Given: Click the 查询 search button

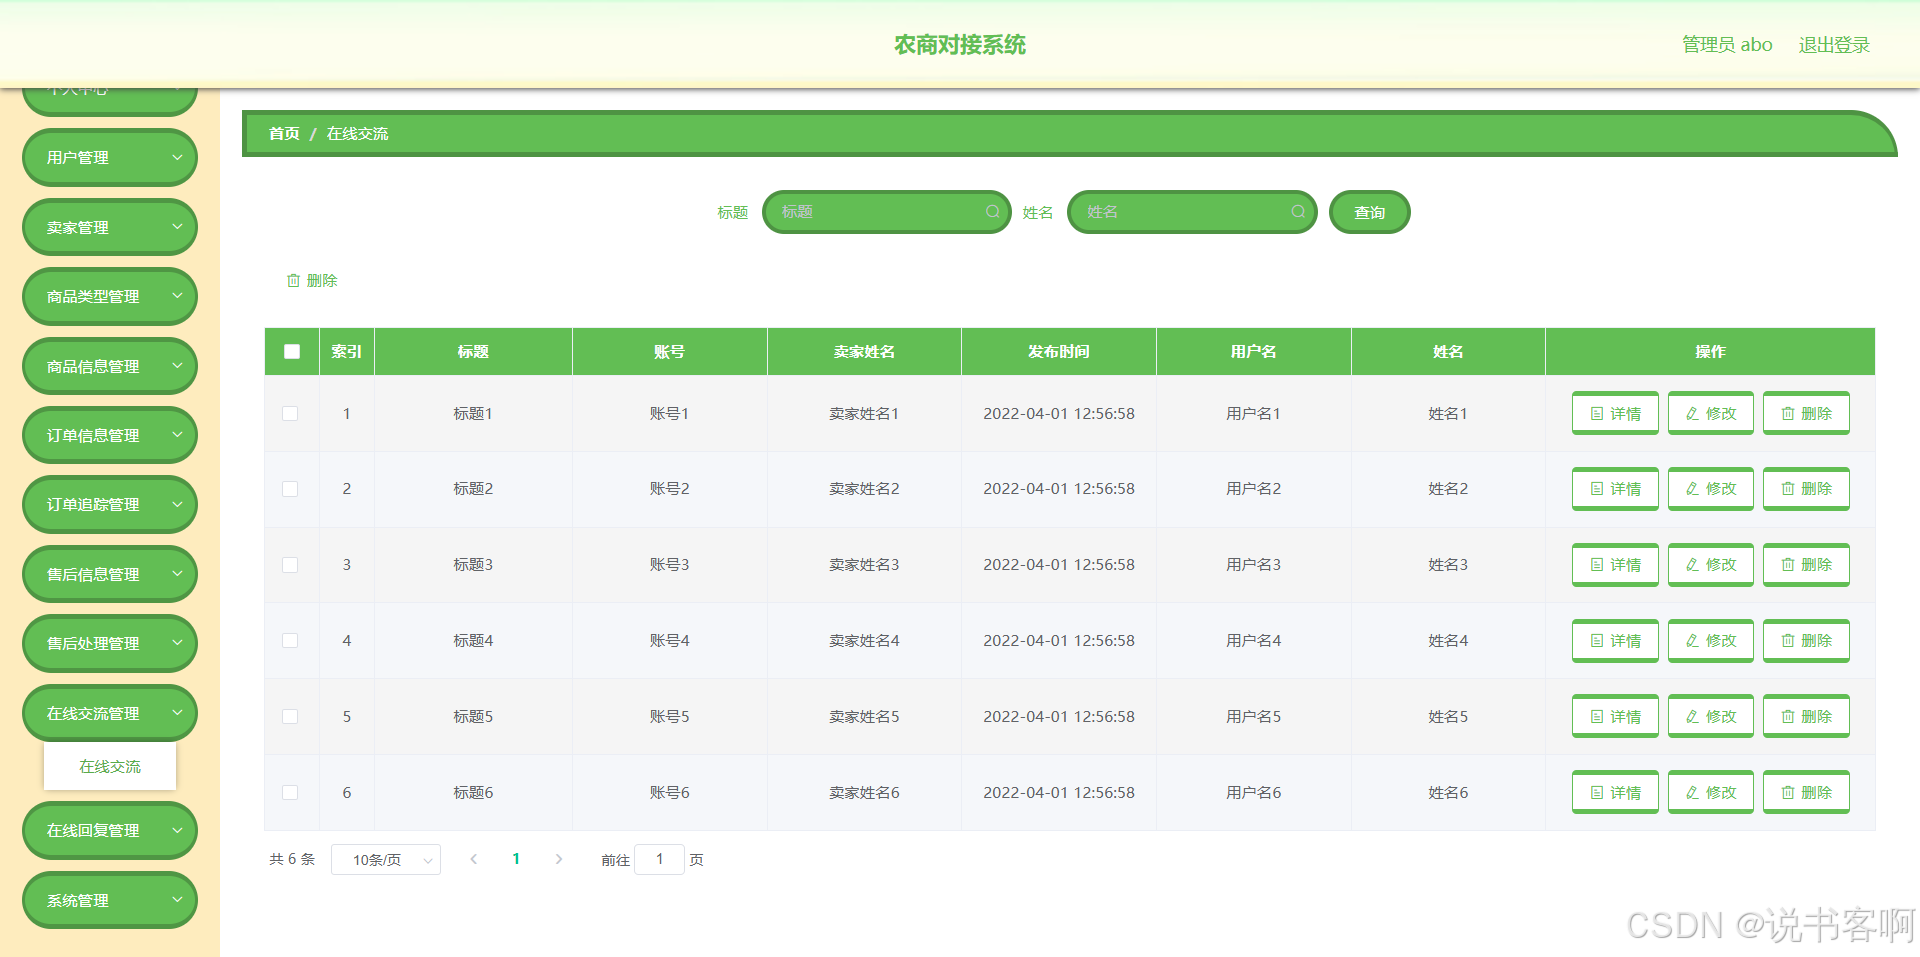Looking at the screenshot, I should pyautogui.click(x=1370, y=212).
